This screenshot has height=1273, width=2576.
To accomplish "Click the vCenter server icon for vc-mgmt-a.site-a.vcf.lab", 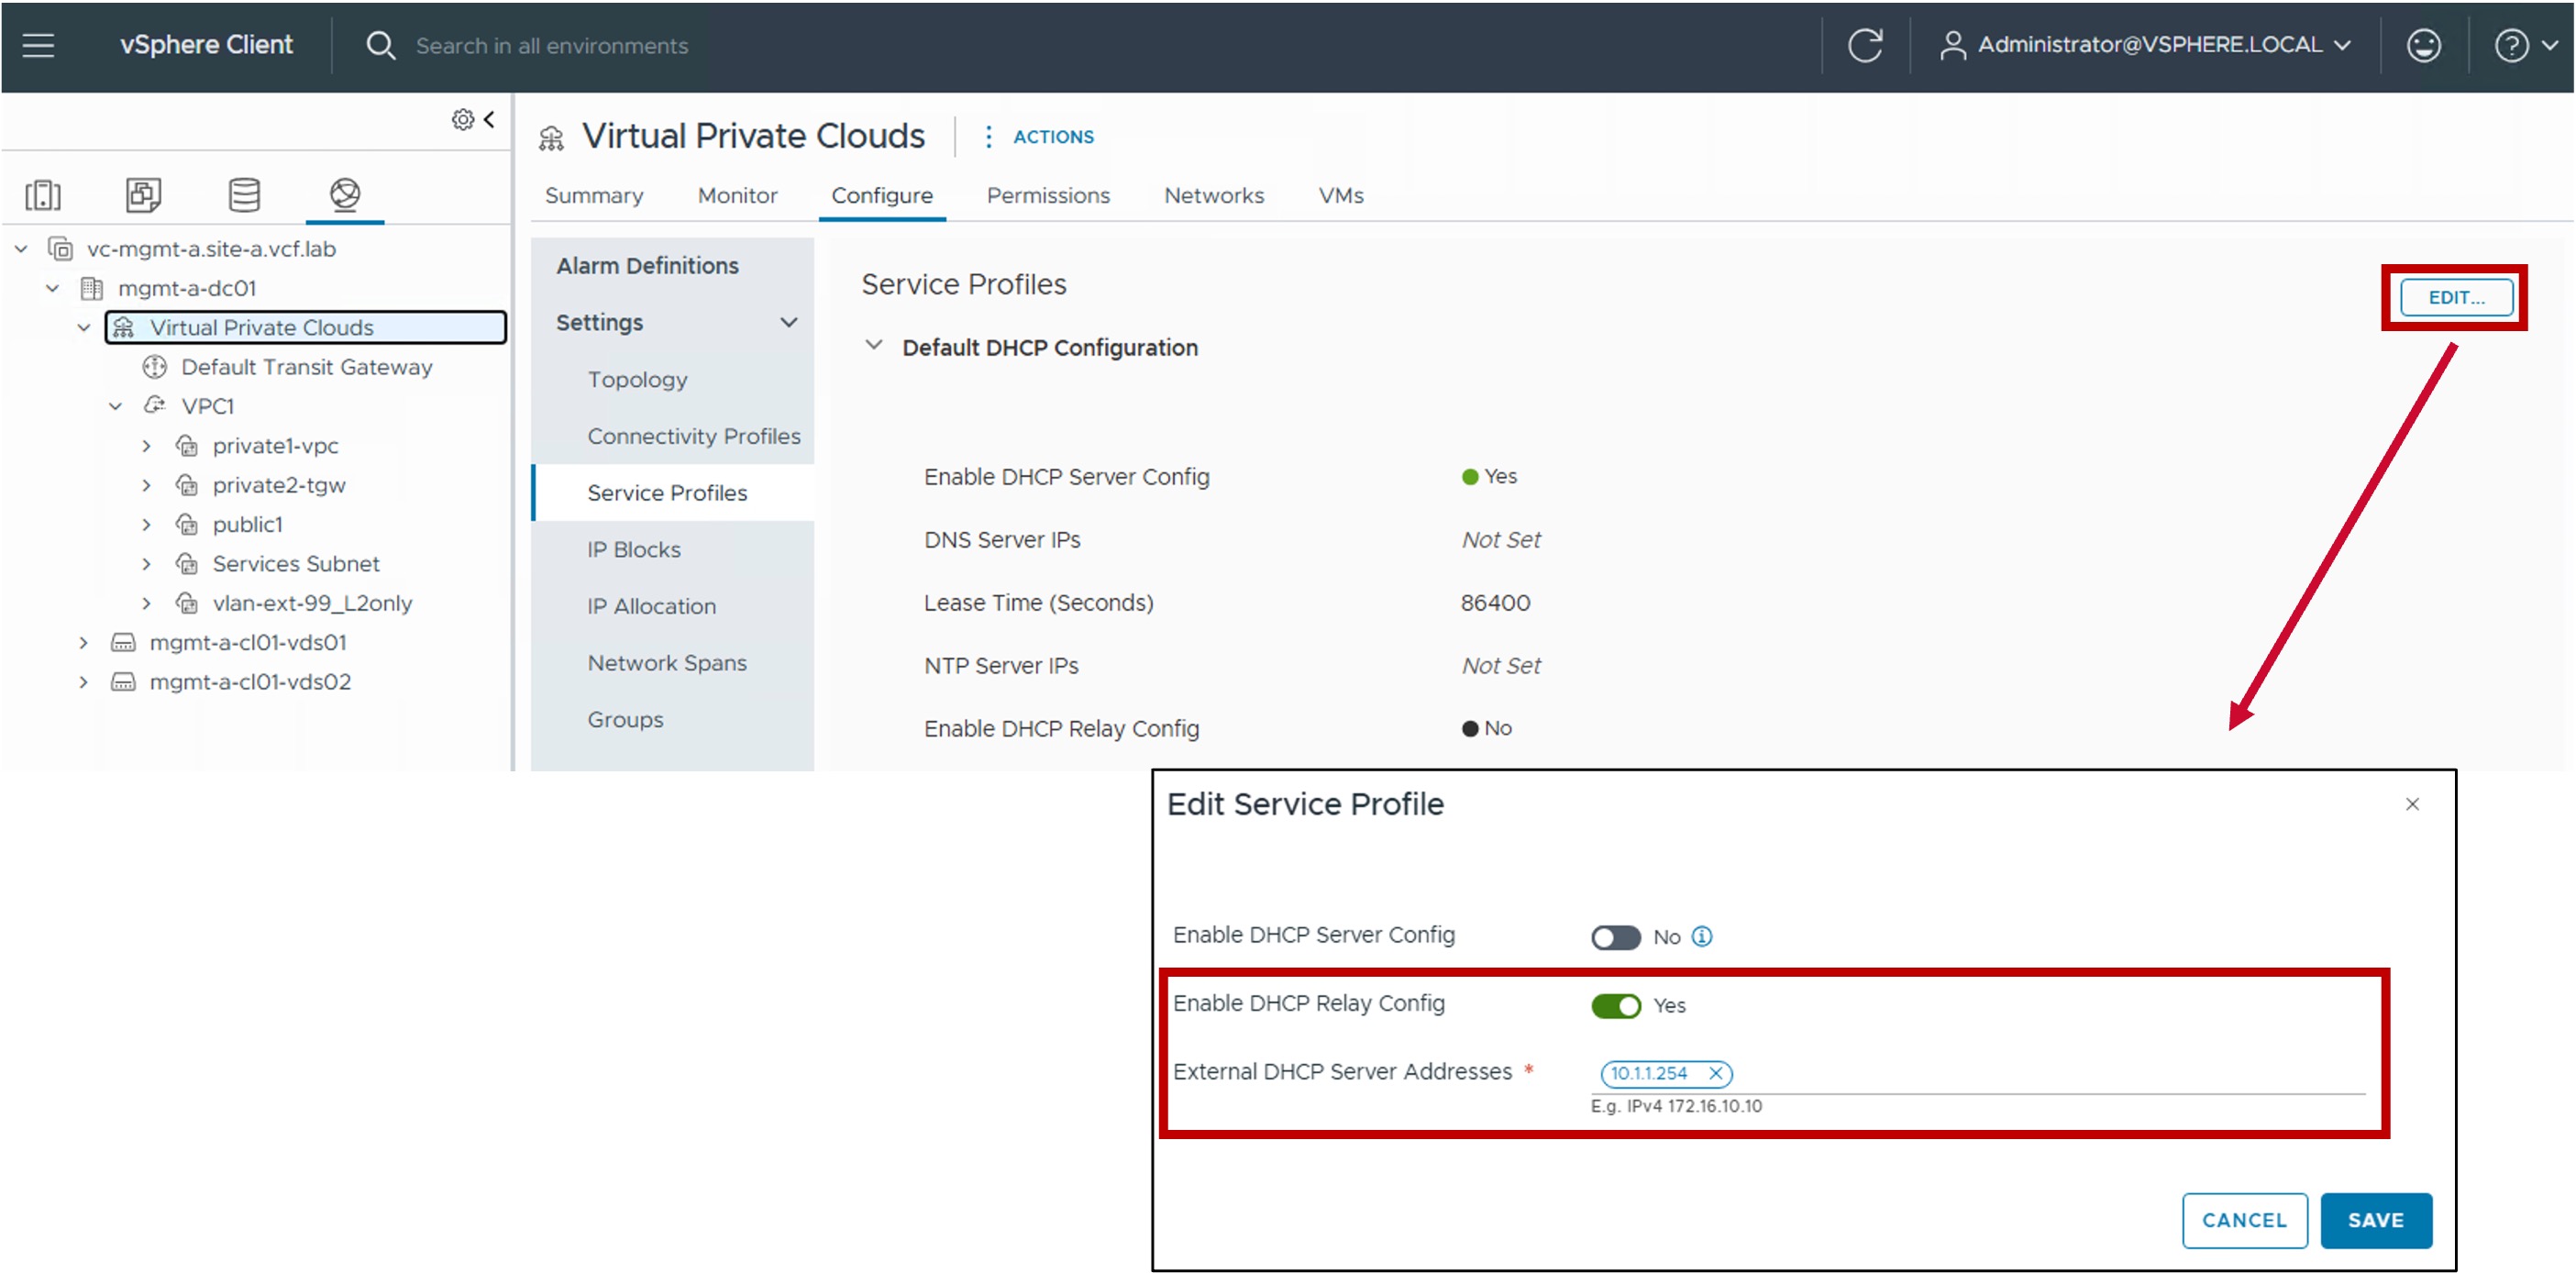I will (x=61, y=249).
